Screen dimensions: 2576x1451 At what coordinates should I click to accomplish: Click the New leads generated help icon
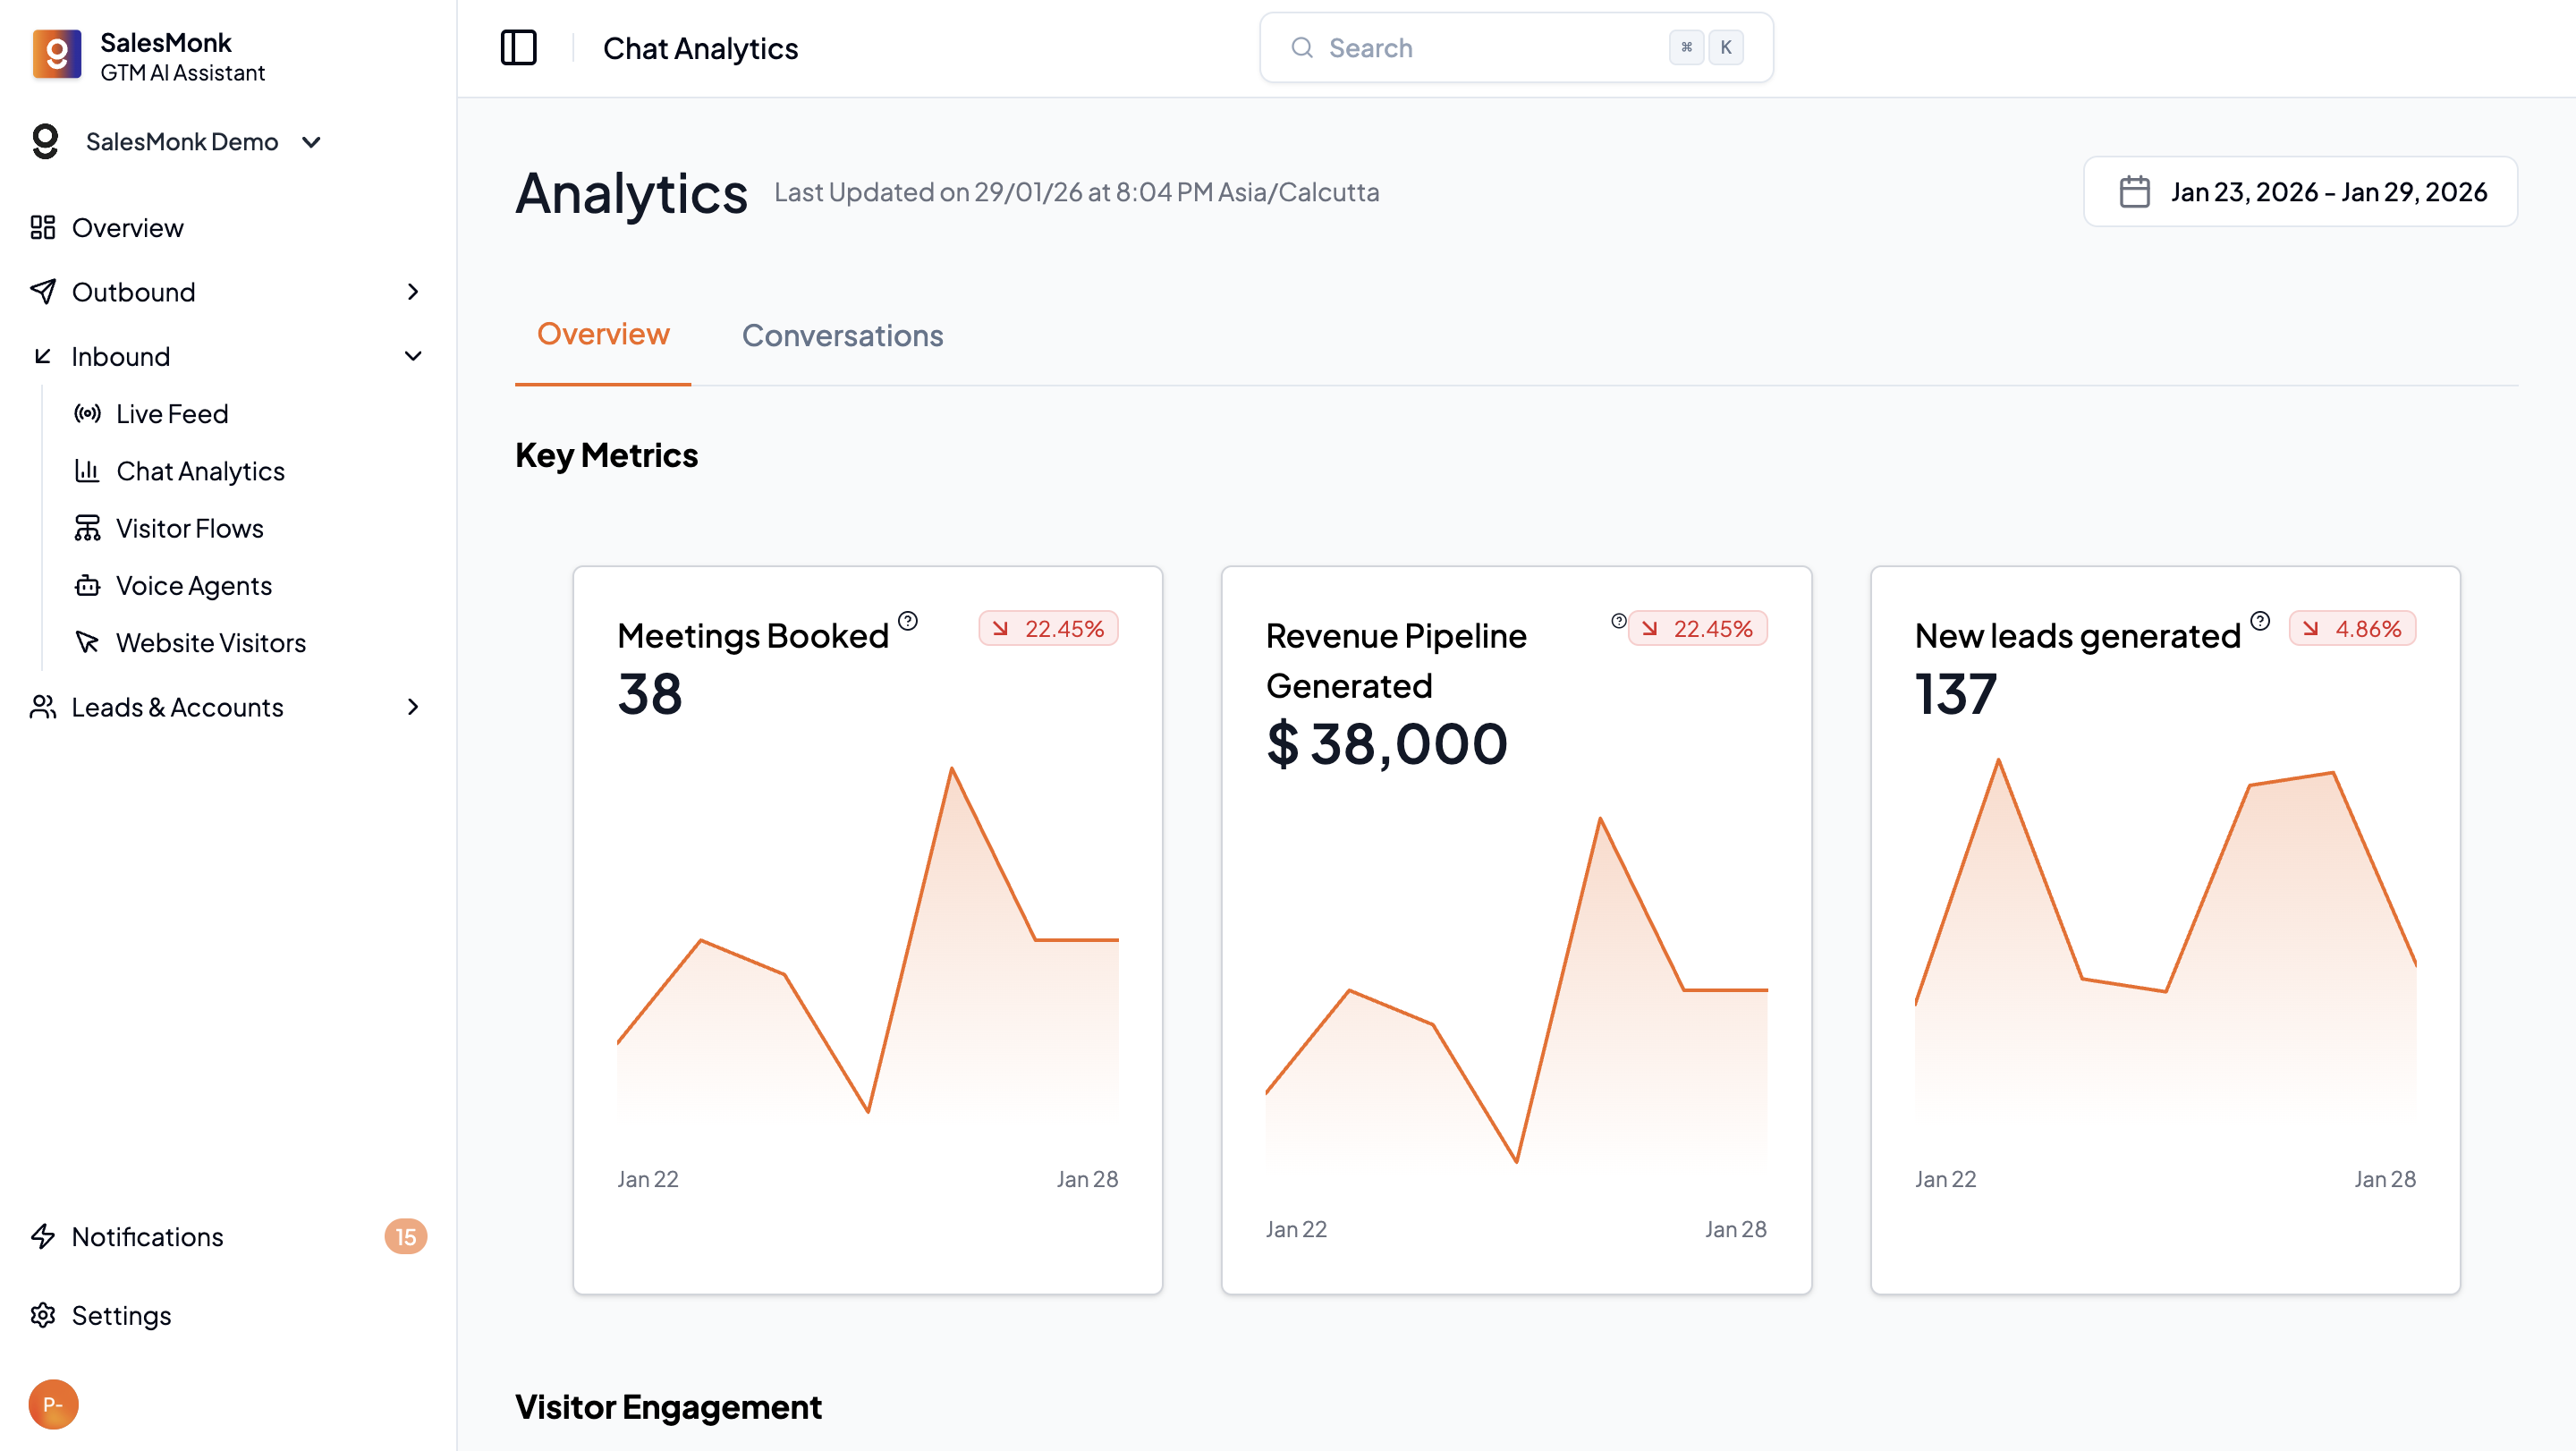click(2260, 621)
